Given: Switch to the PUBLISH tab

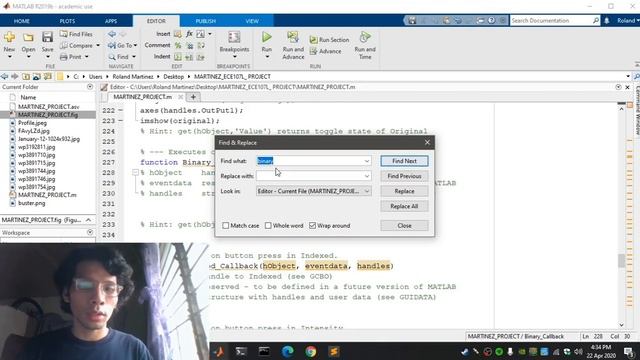Looking at the screenshot, I should click(x=205, y=21).
